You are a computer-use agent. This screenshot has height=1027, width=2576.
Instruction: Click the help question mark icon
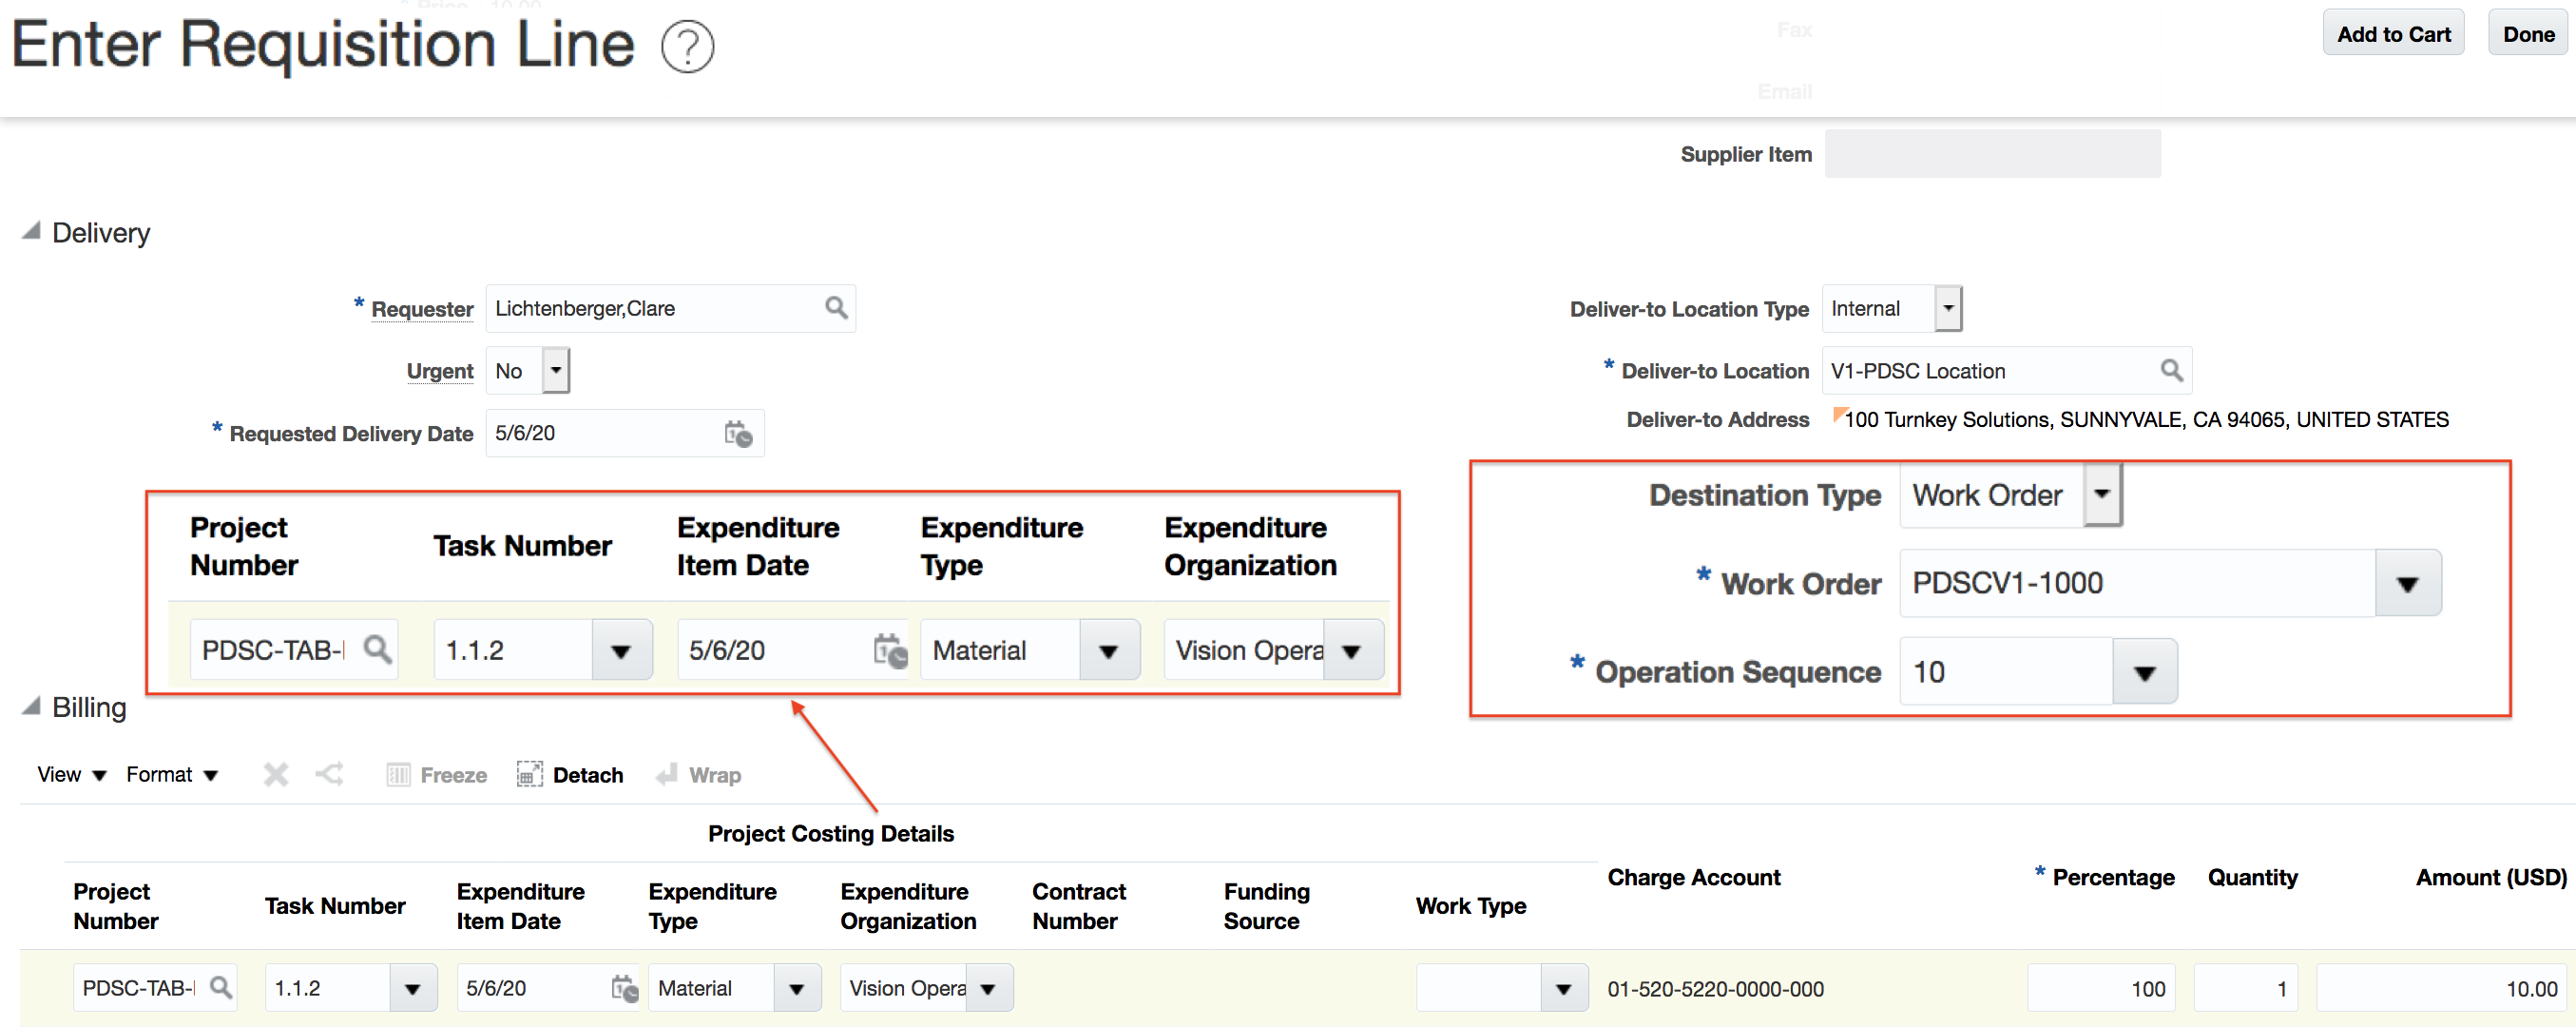point(687,46)
